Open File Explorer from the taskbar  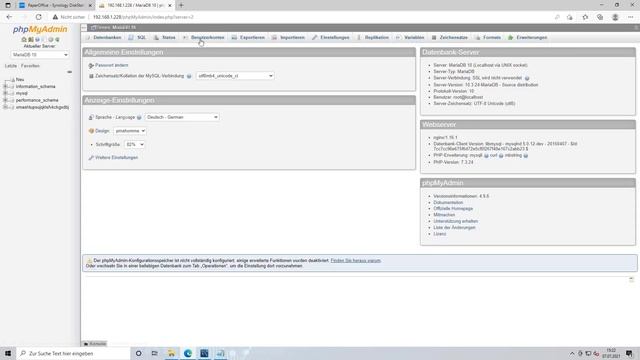[171, 353]
